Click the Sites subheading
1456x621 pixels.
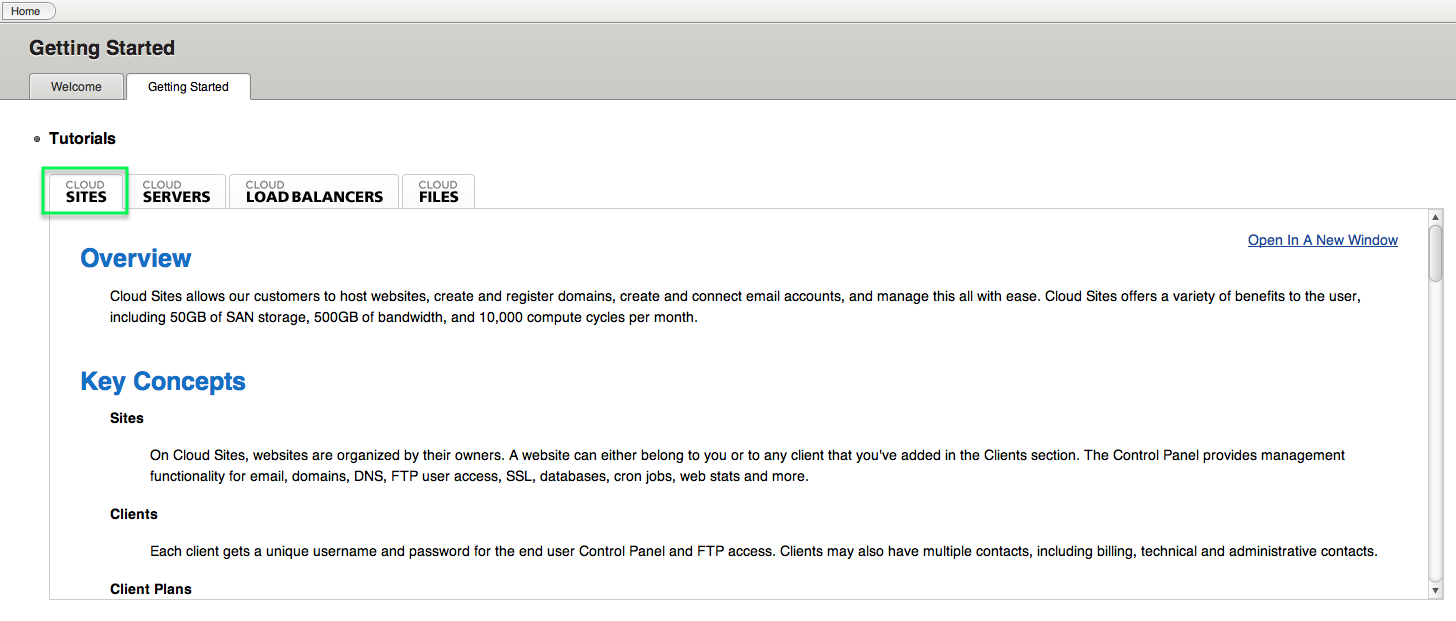[127, 418]
